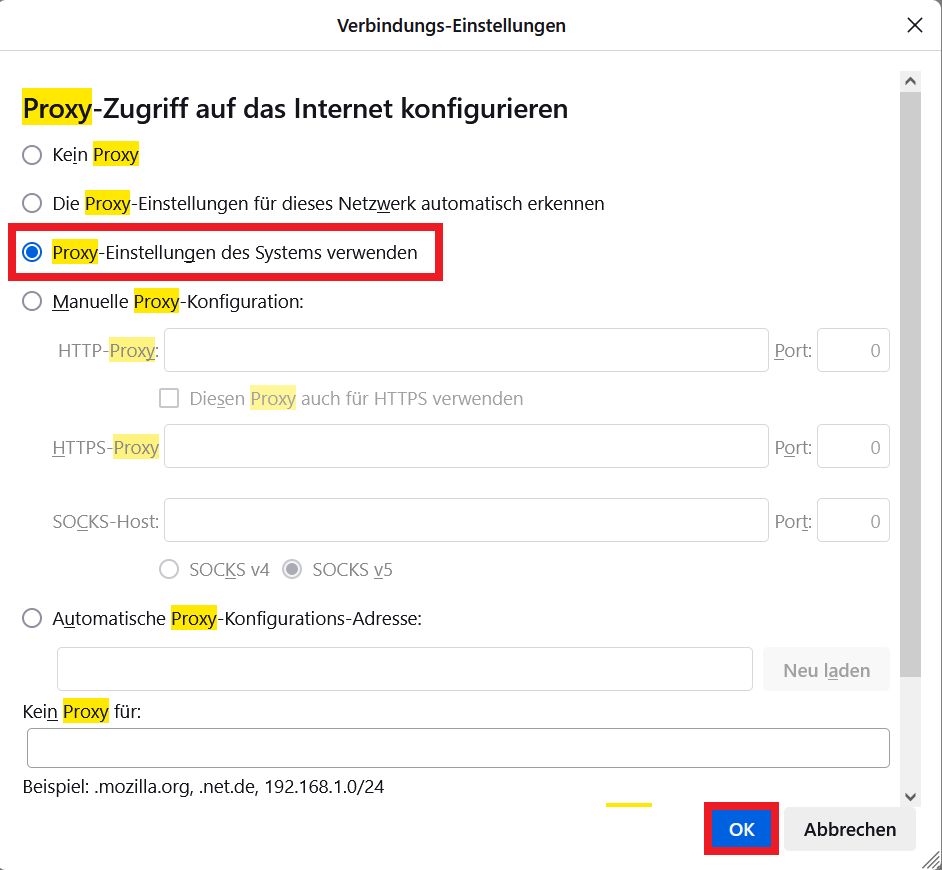This screenshot has height=870, width=942.
Task: Click the SOCKS-Host Port field
Action: point(853,520)
